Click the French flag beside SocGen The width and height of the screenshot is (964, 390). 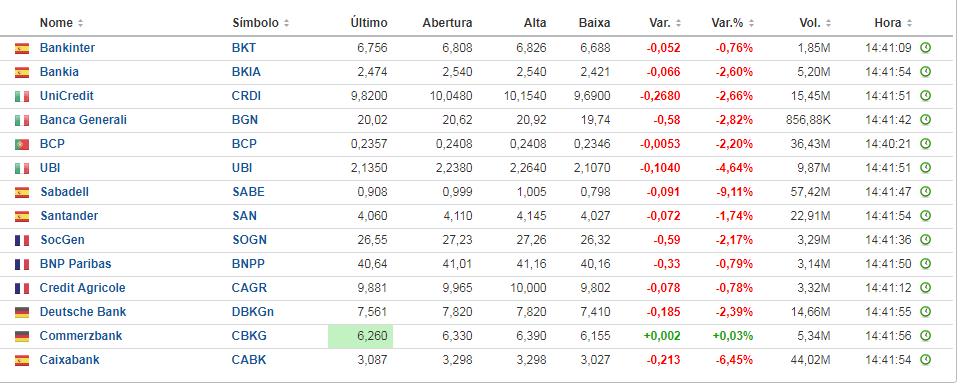click(x=22, y=241)
